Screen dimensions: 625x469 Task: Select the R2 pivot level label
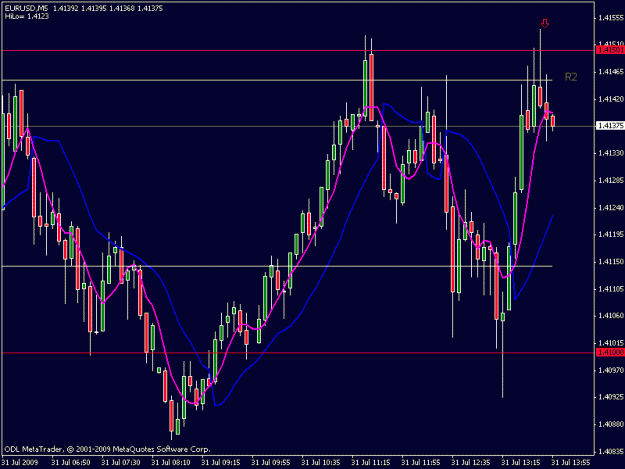point(571,77)
